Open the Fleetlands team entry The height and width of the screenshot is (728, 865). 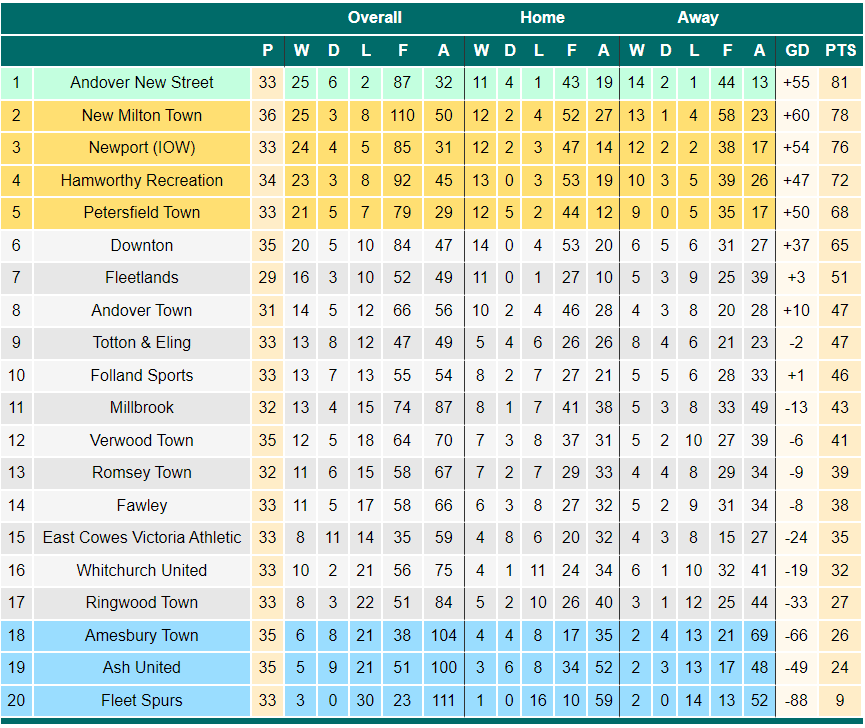142,277
